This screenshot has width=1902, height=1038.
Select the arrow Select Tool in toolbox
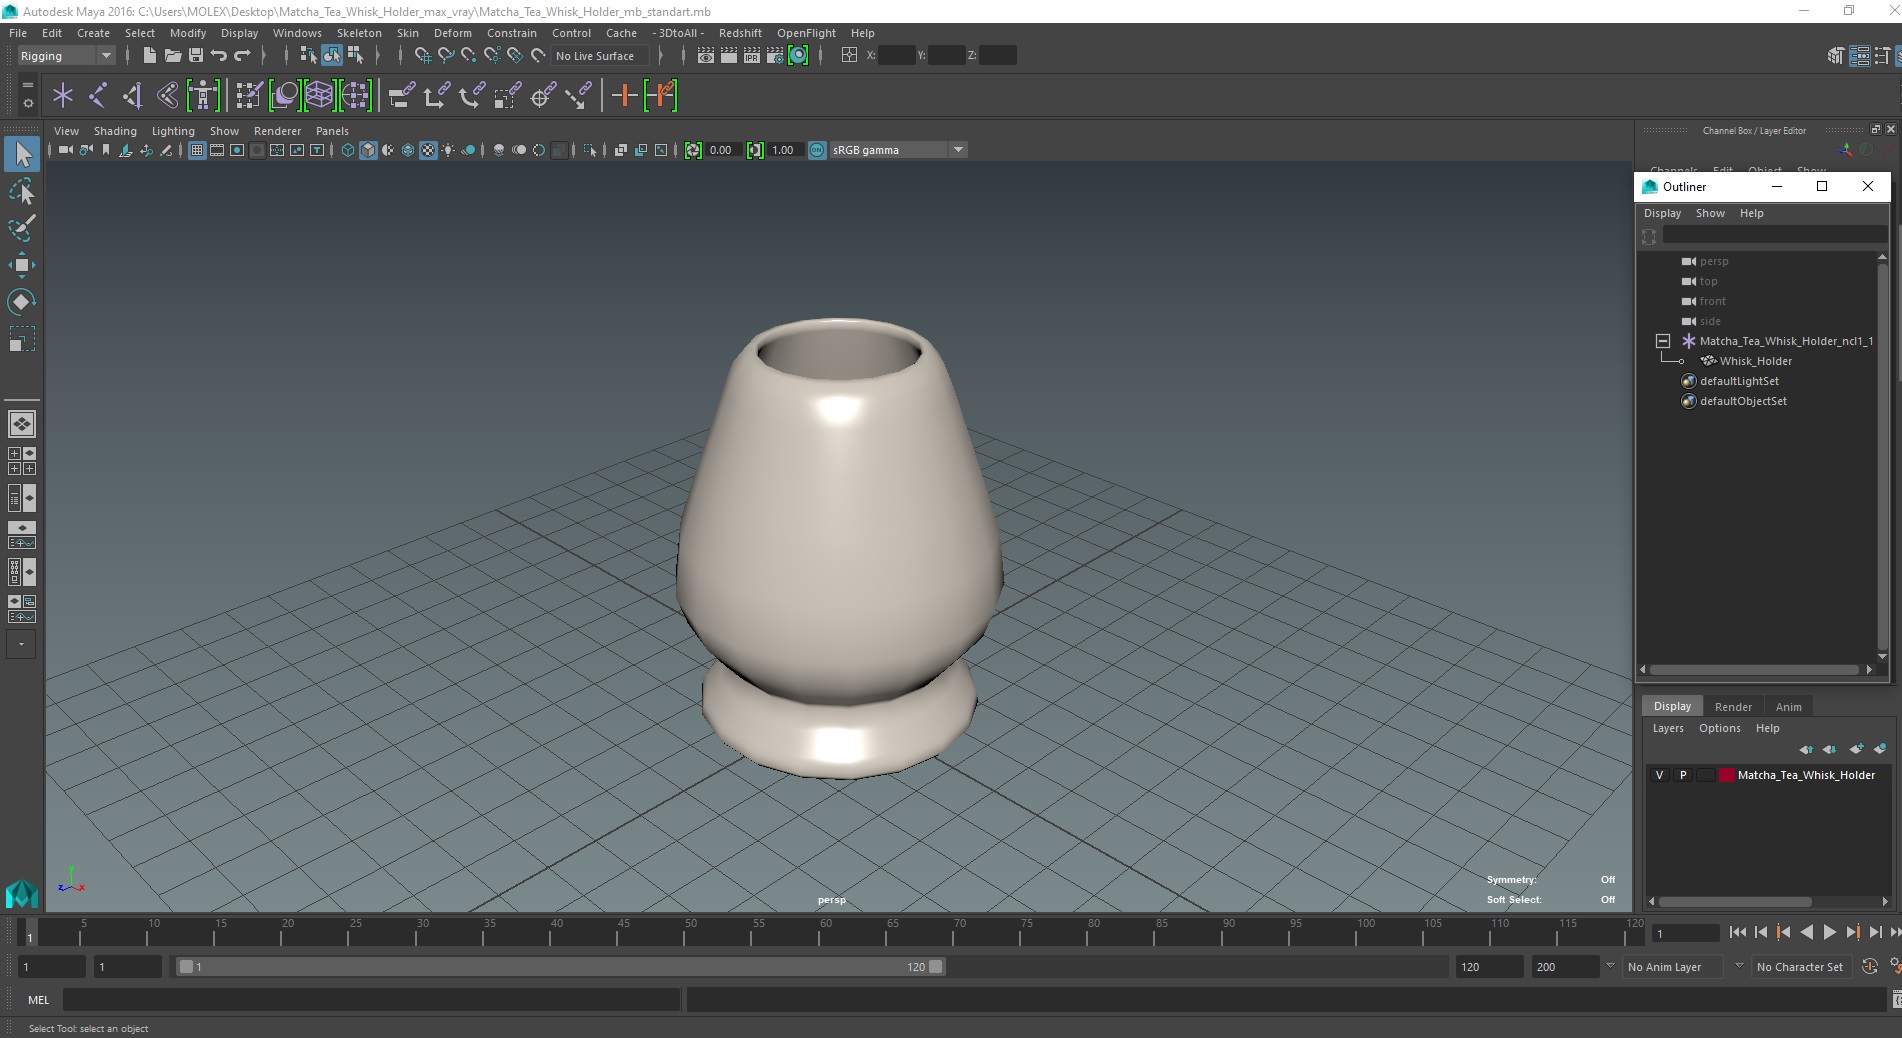coord(22,153)
